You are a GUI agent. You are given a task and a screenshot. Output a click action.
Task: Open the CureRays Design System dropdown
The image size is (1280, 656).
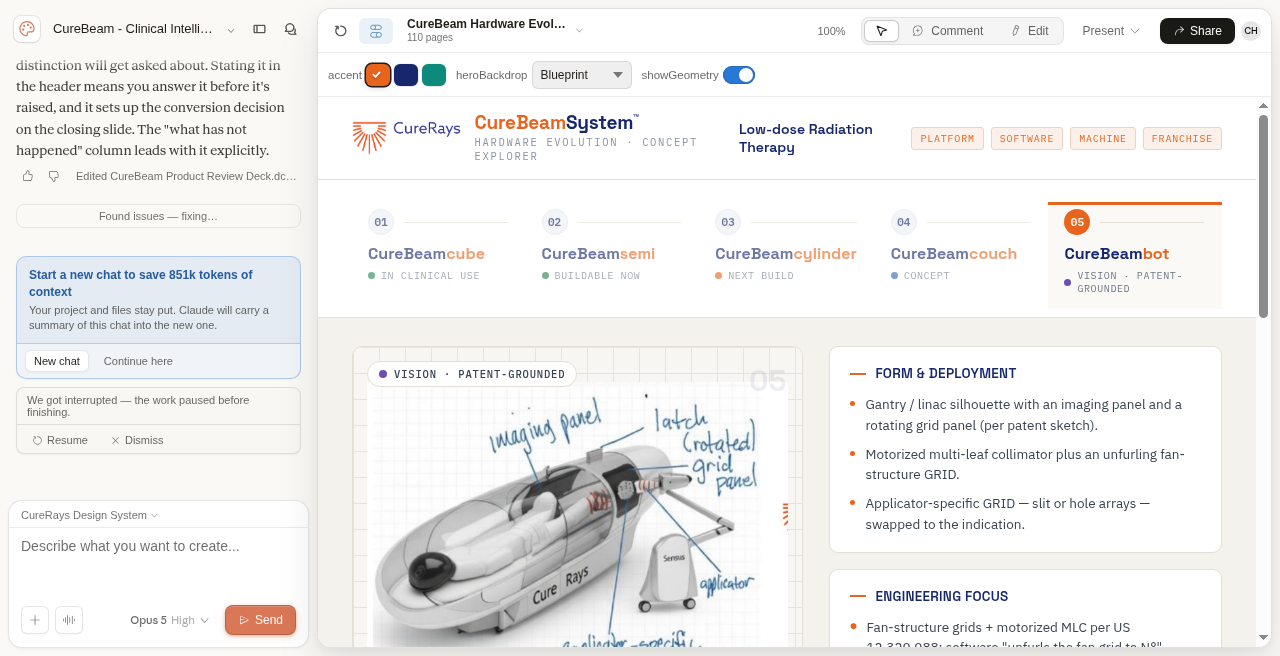[90, 515]
